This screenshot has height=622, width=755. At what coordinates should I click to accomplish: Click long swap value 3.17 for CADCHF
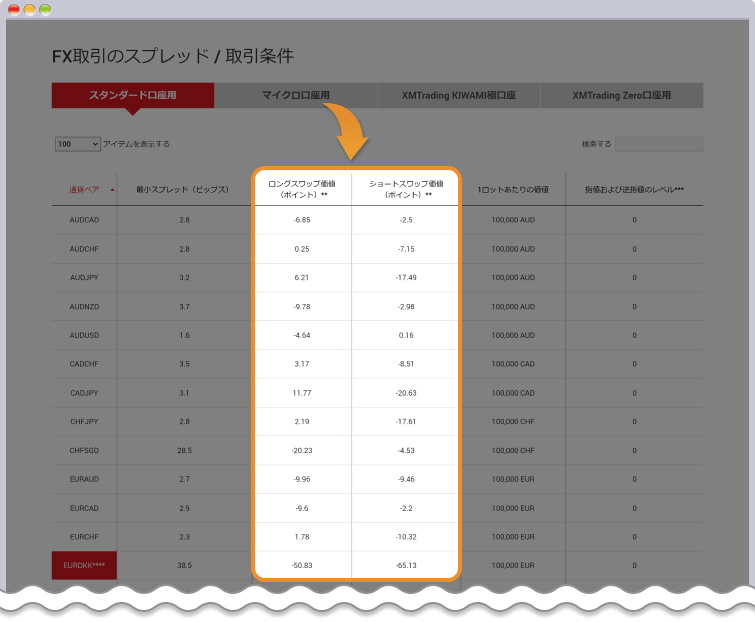[302, 364]
